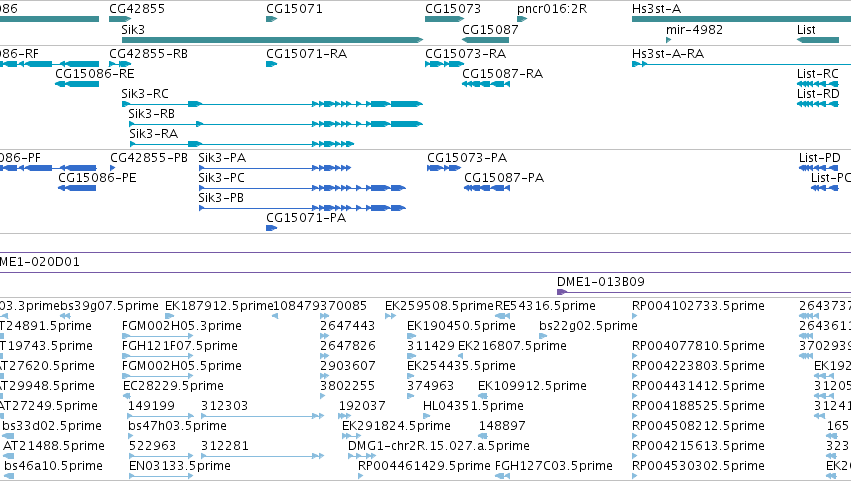Click the Sik3-RC transcript glyph
Image resolution: width=851 pixels, height=481 pixels.
tap(272, 104)
